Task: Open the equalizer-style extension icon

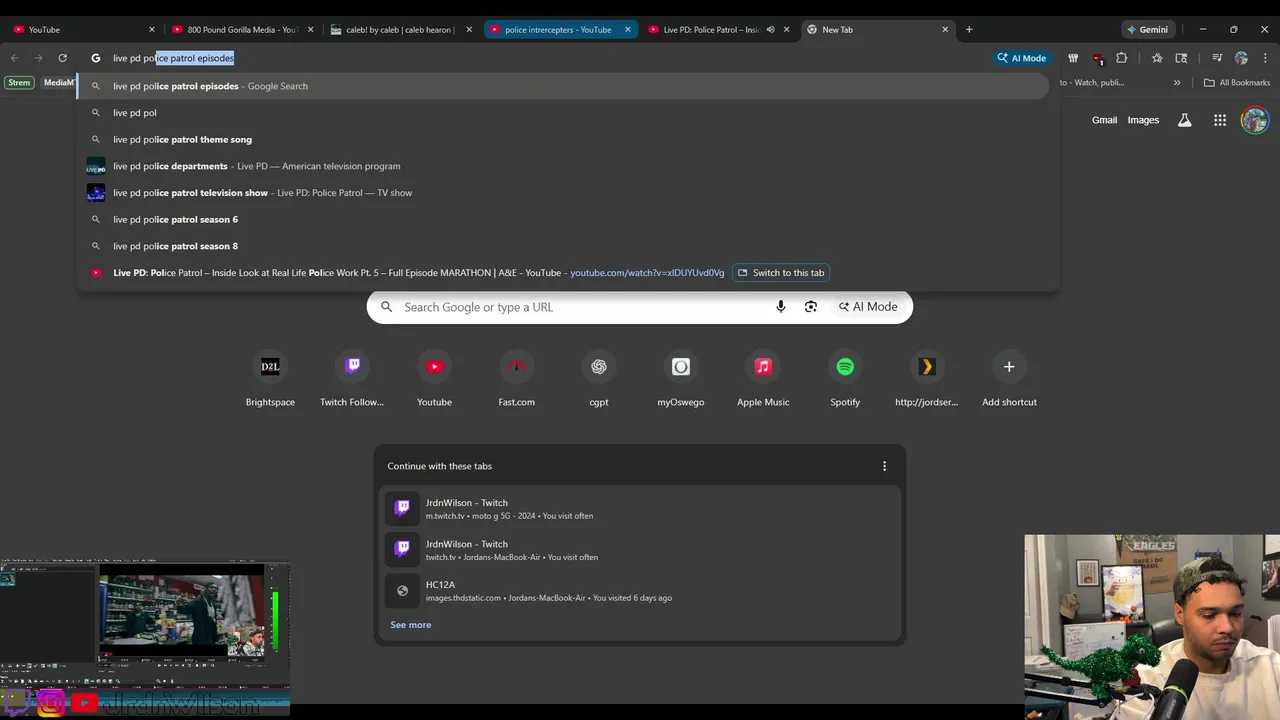Action: (x=1073, y=58)
